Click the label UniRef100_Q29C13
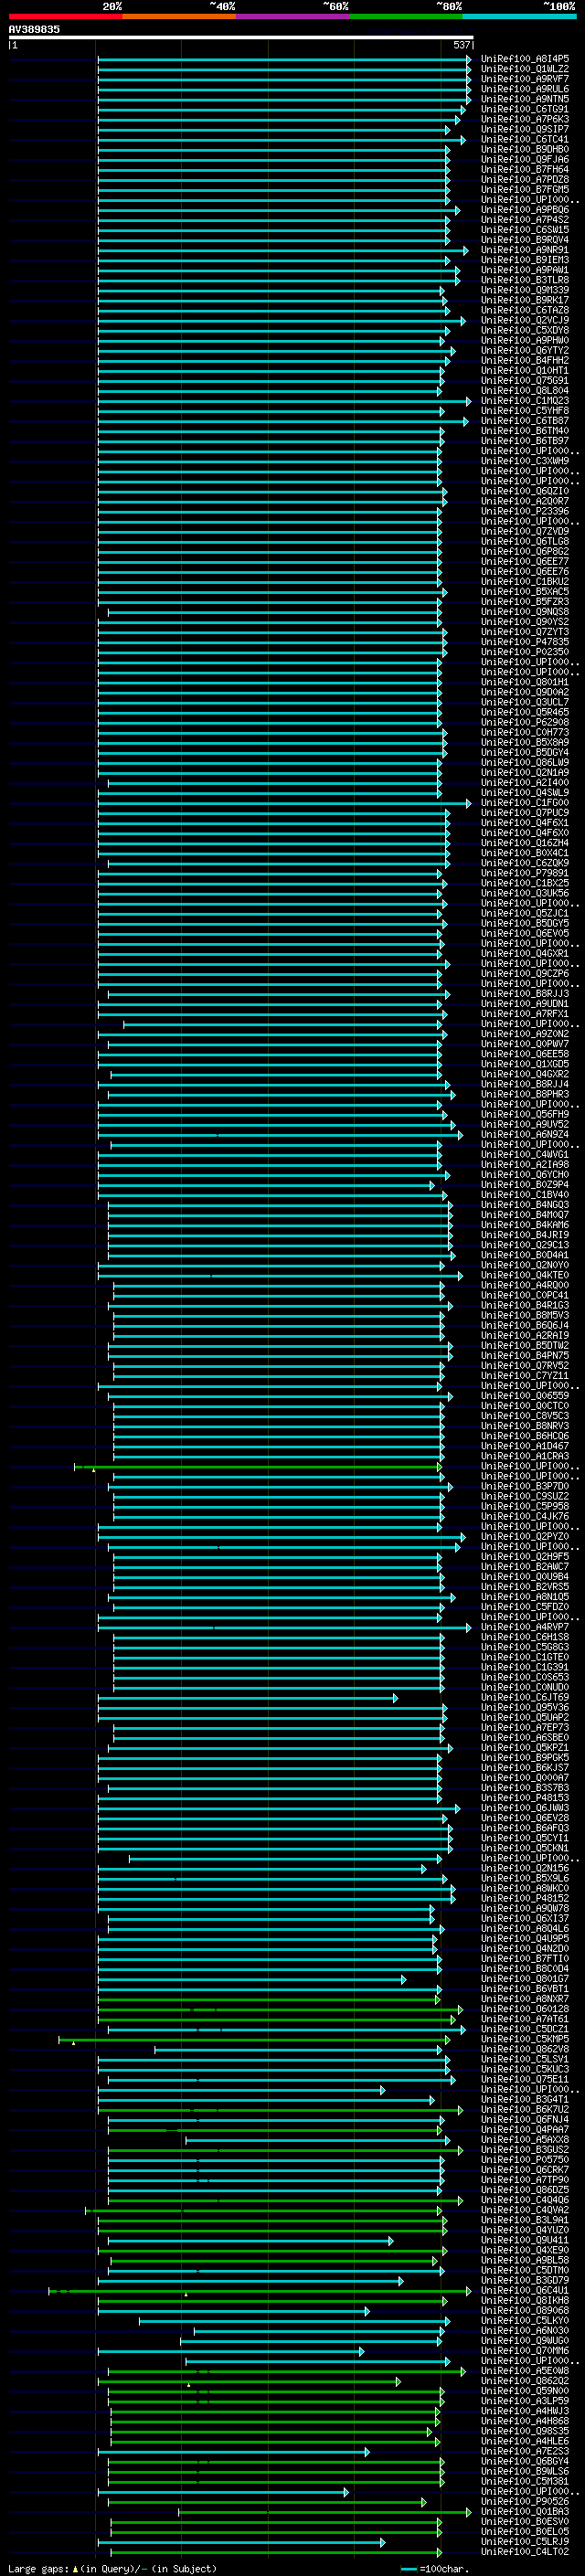 click(525, 1245)
